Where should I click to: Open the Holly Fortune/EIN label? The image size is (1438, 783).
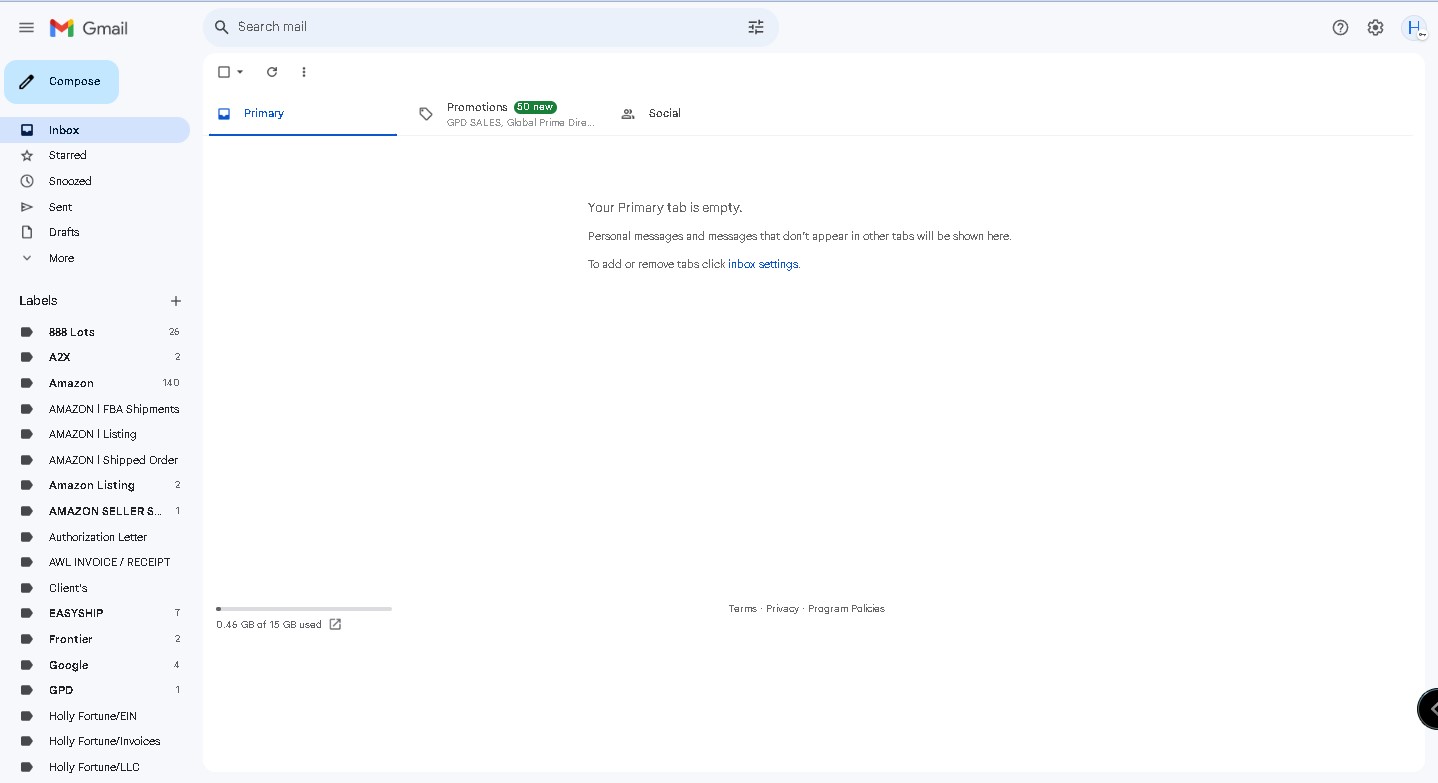(x=95, y=716)
